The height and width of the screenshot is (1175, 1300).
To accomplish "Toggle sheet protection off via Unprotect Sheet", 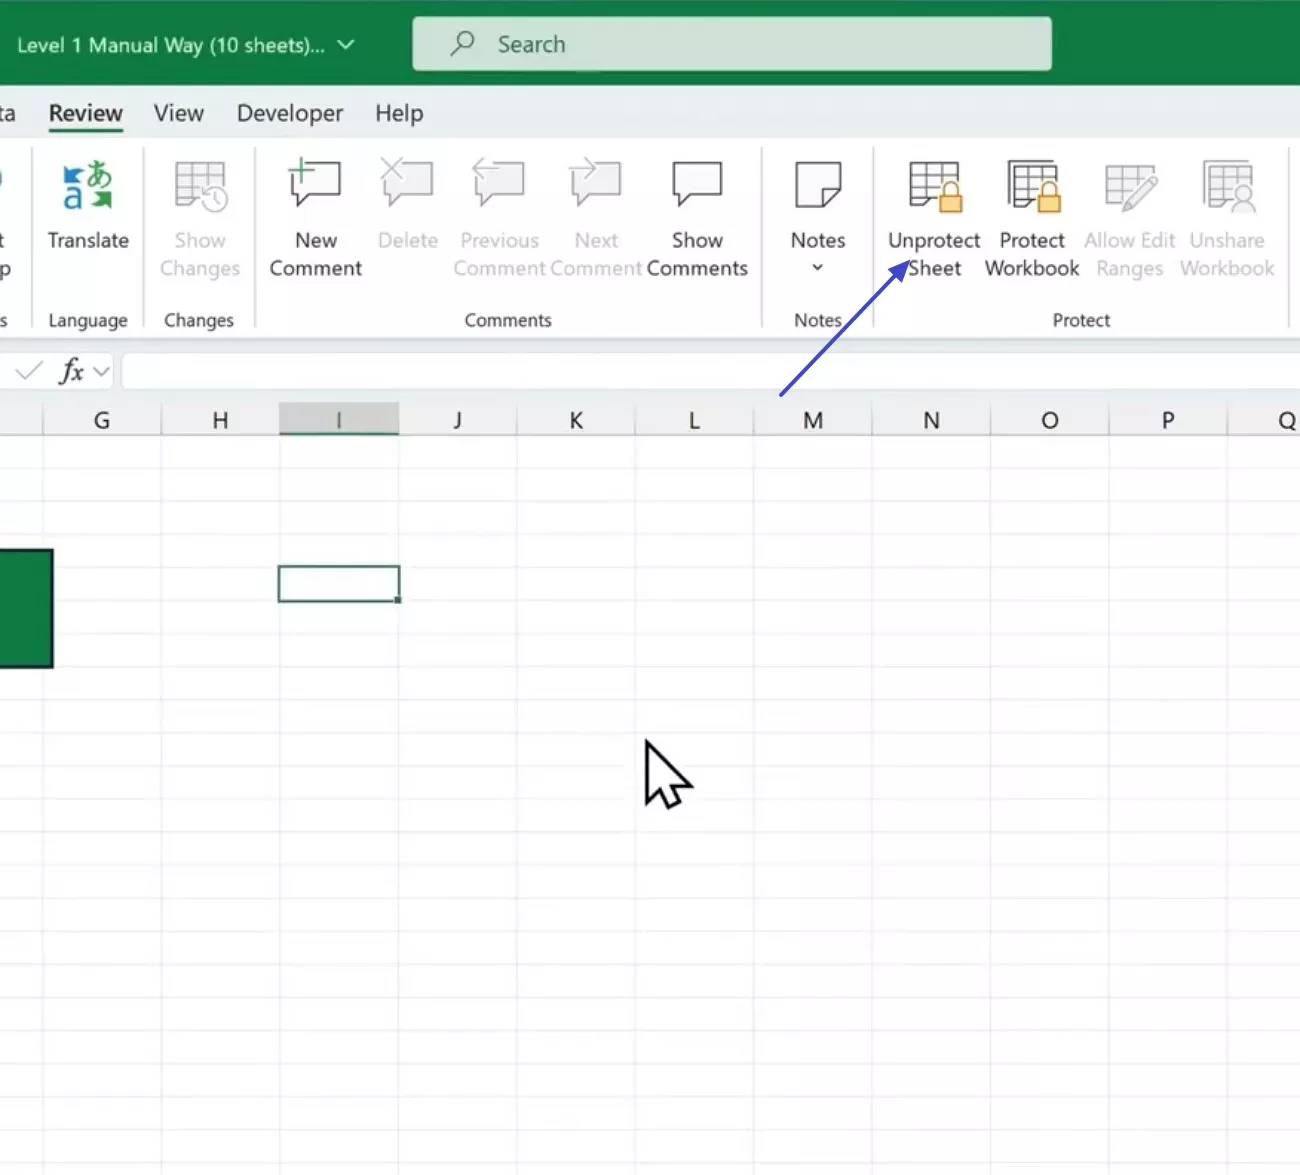I will click(x=932, y=215).
